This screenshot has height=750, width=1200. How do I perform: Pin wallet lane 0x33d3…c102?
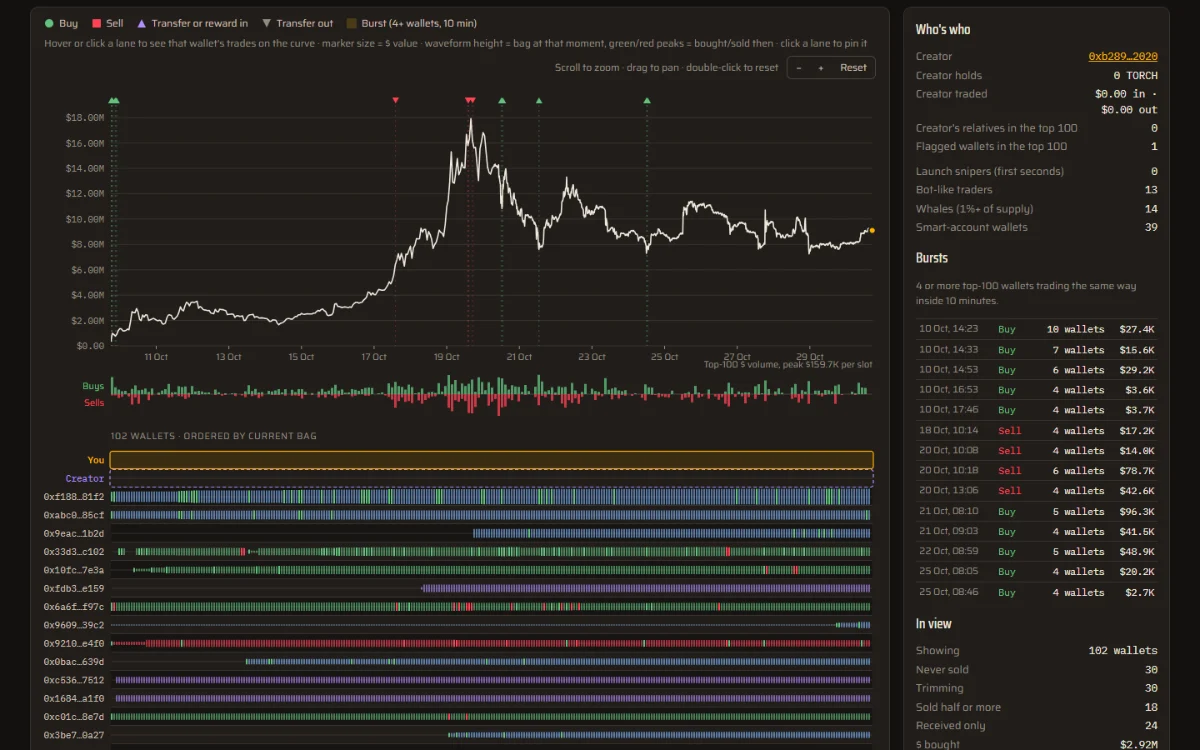[x=491, y=551]
